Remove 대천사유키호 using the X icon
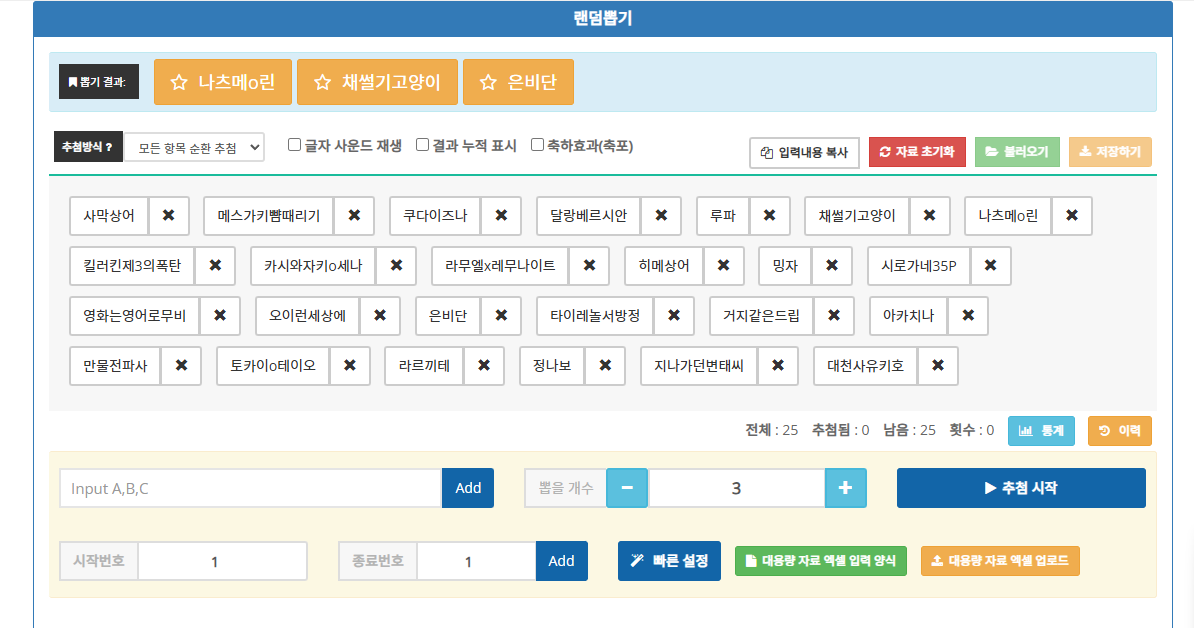Screen dimensions: 1194x628 tap(937, 365)
